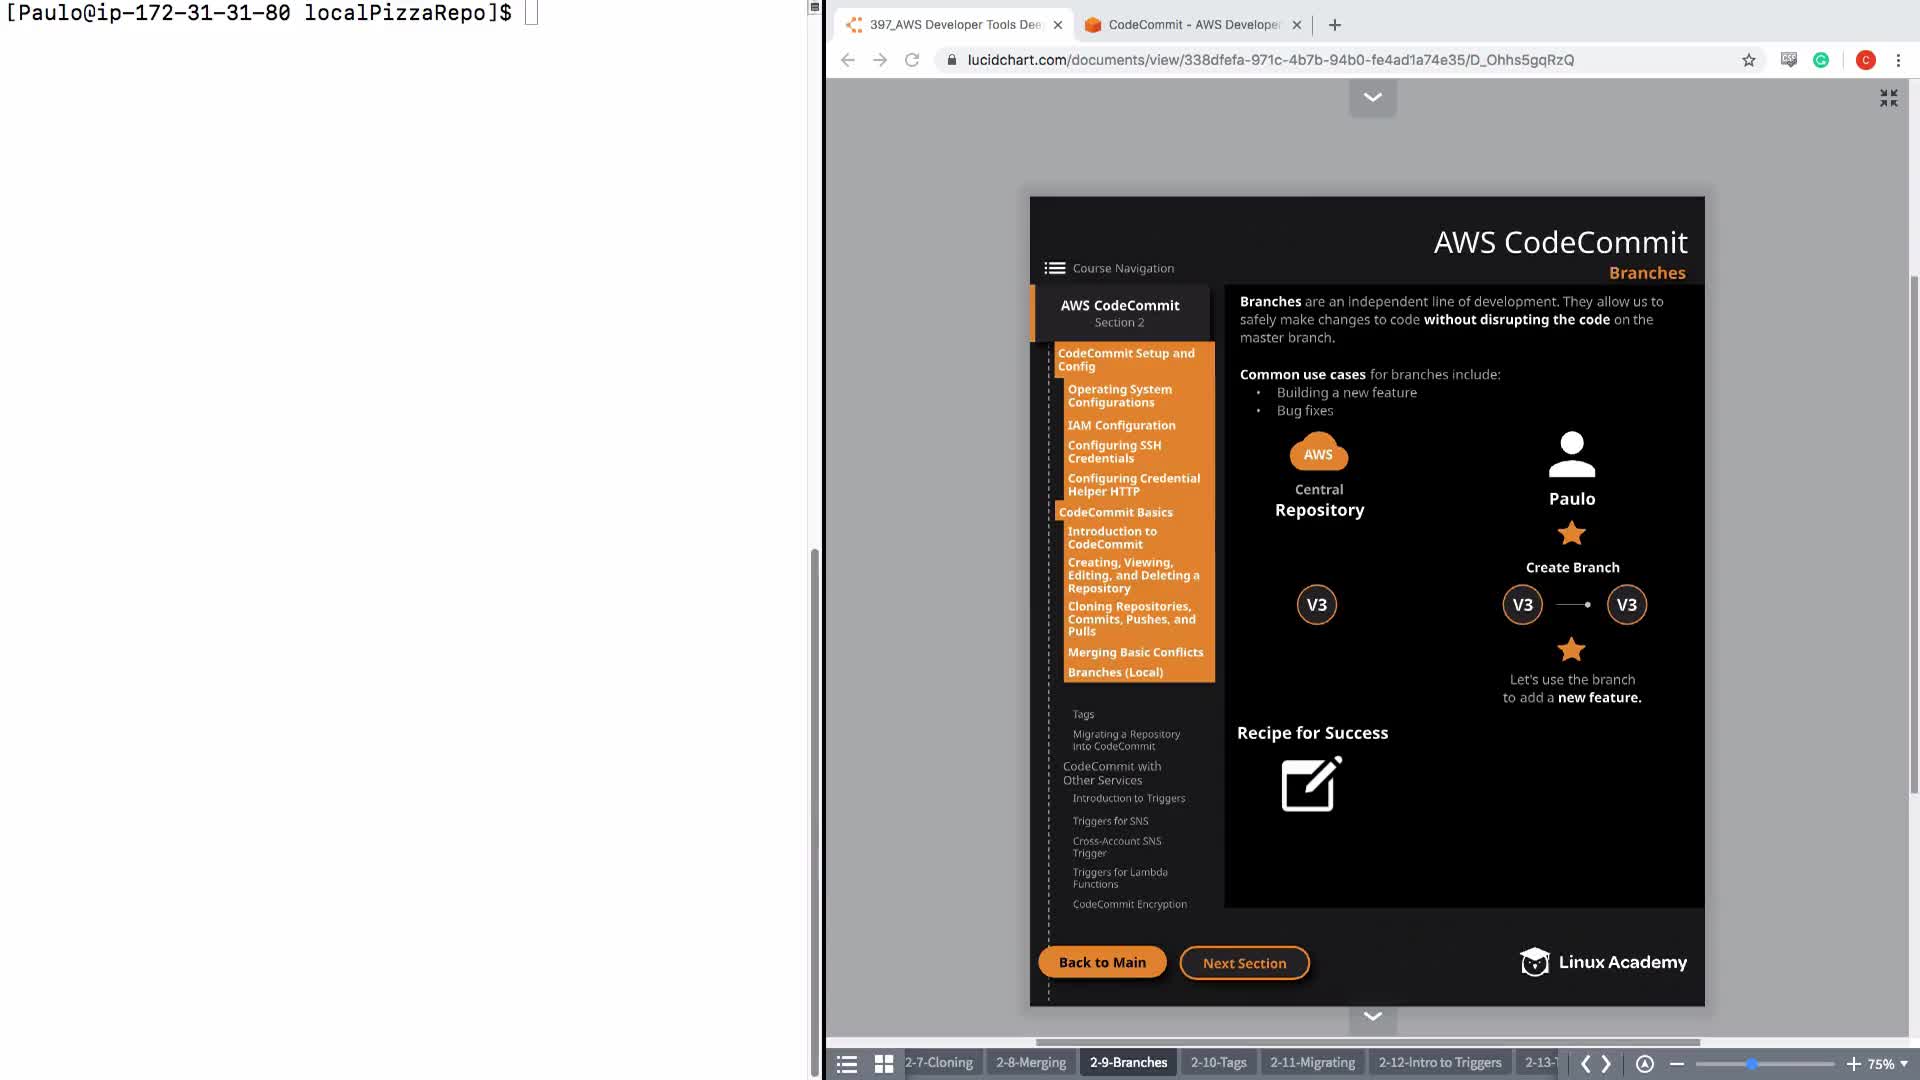Open the page list icon
1920x1080 pixels.
click(847, 1064)
